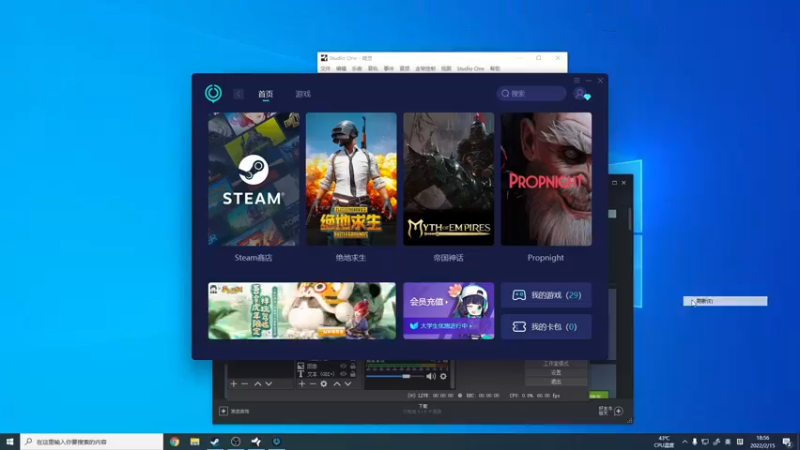The image size is (800, 450).
Task: Click the 大学生优惠进行中 promo strip
Action: click(x=448, y=326)
